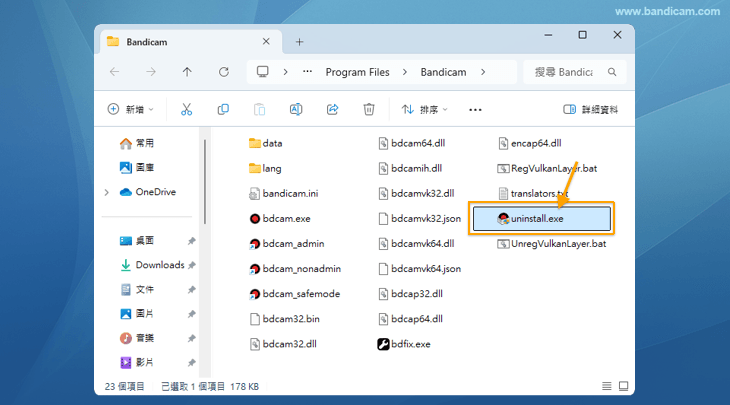Click the This PC monitor icon in address bar
The image size is (730, 405).
pyautogui.click(x=263, y=72)
